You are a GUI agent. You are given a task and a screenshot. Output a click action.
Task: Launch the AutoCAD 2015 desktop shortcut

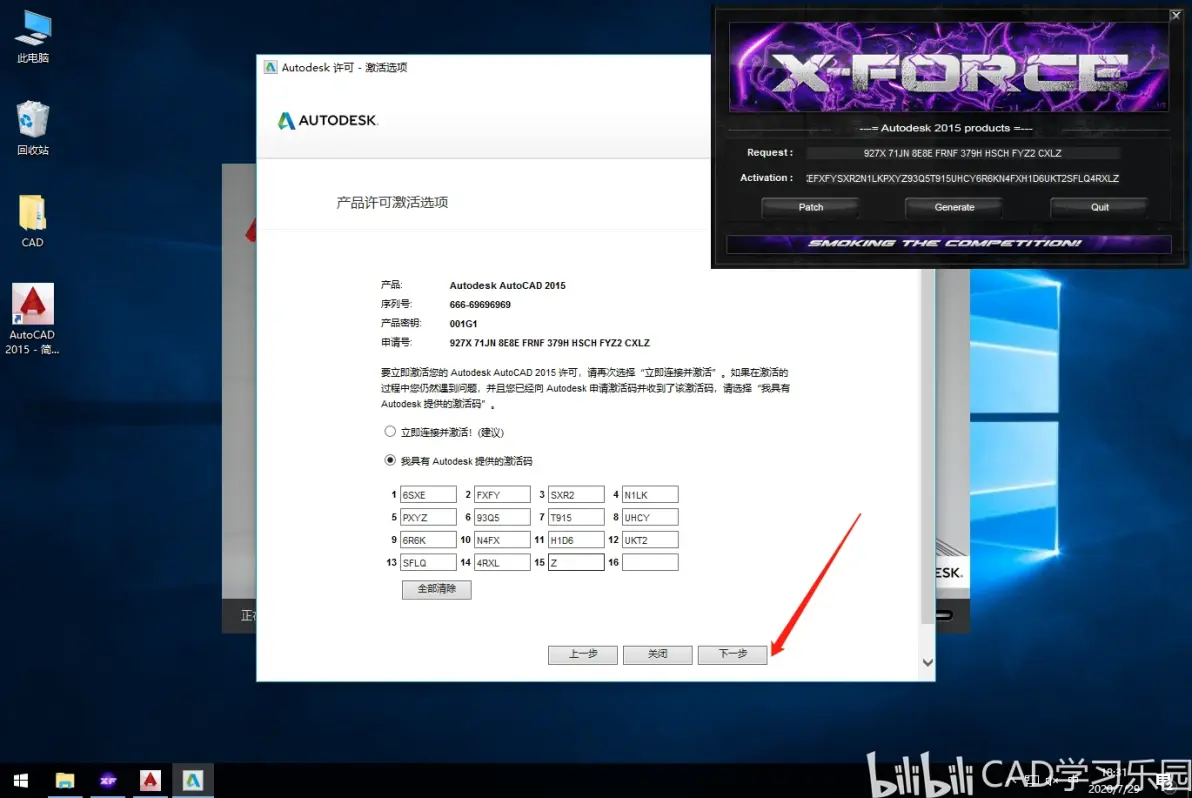tap(32, 319)
